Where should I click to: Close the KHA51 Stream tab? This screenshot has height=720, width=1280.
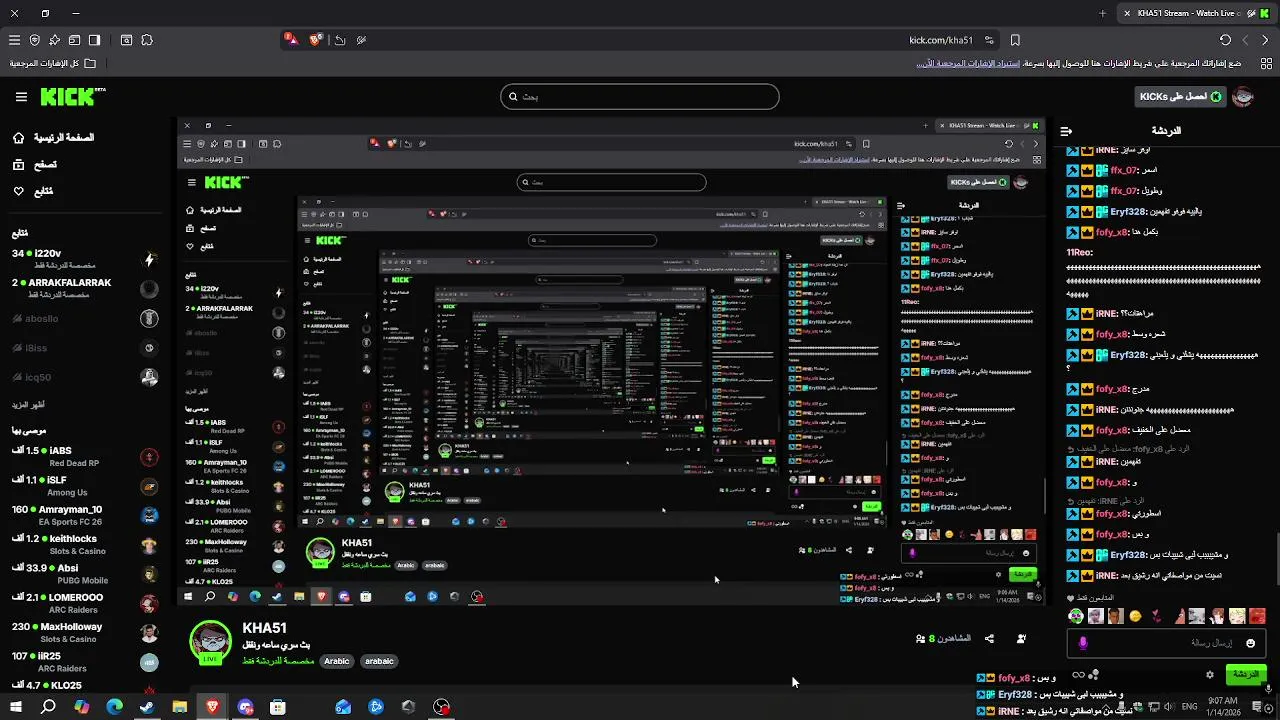pos(1127,13)
